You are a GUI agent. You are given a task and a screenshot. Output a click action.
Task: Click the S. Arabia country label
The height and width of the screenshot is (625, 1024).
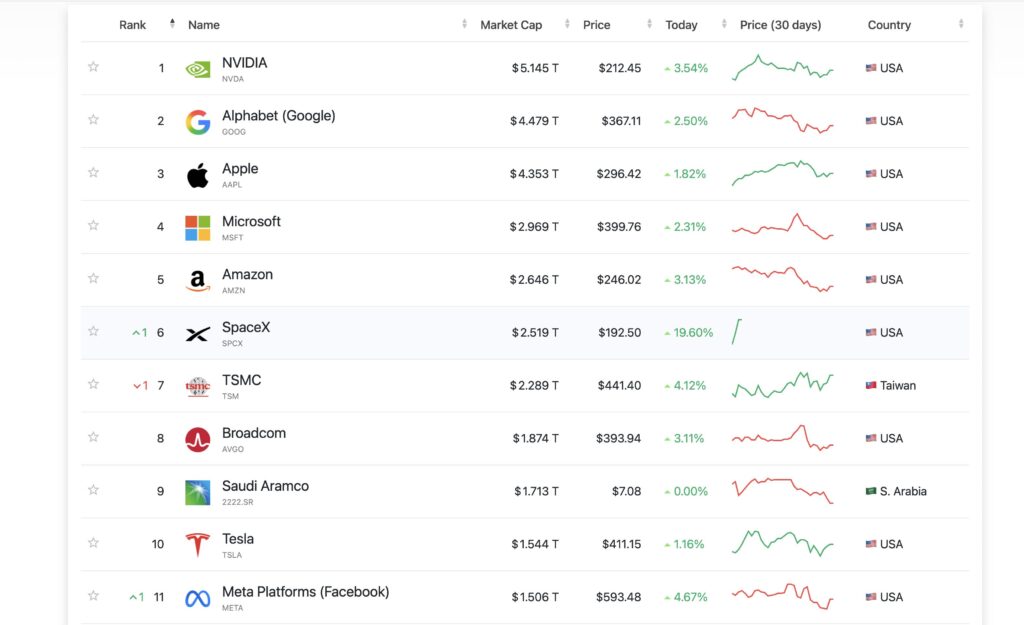[x=903, y=491]
